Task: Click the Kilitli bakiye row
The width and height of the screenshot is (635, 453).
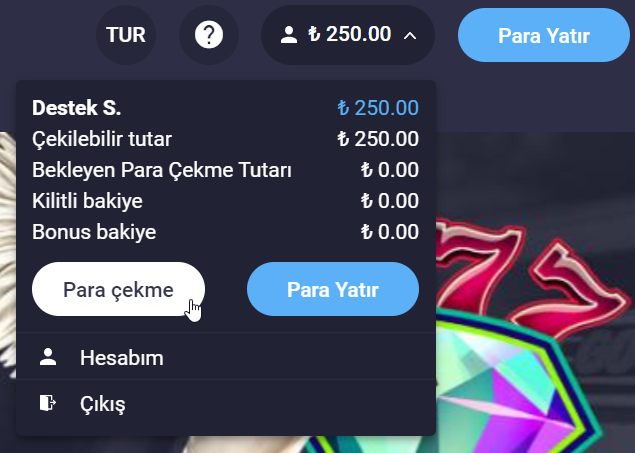Action: [225, 201]
